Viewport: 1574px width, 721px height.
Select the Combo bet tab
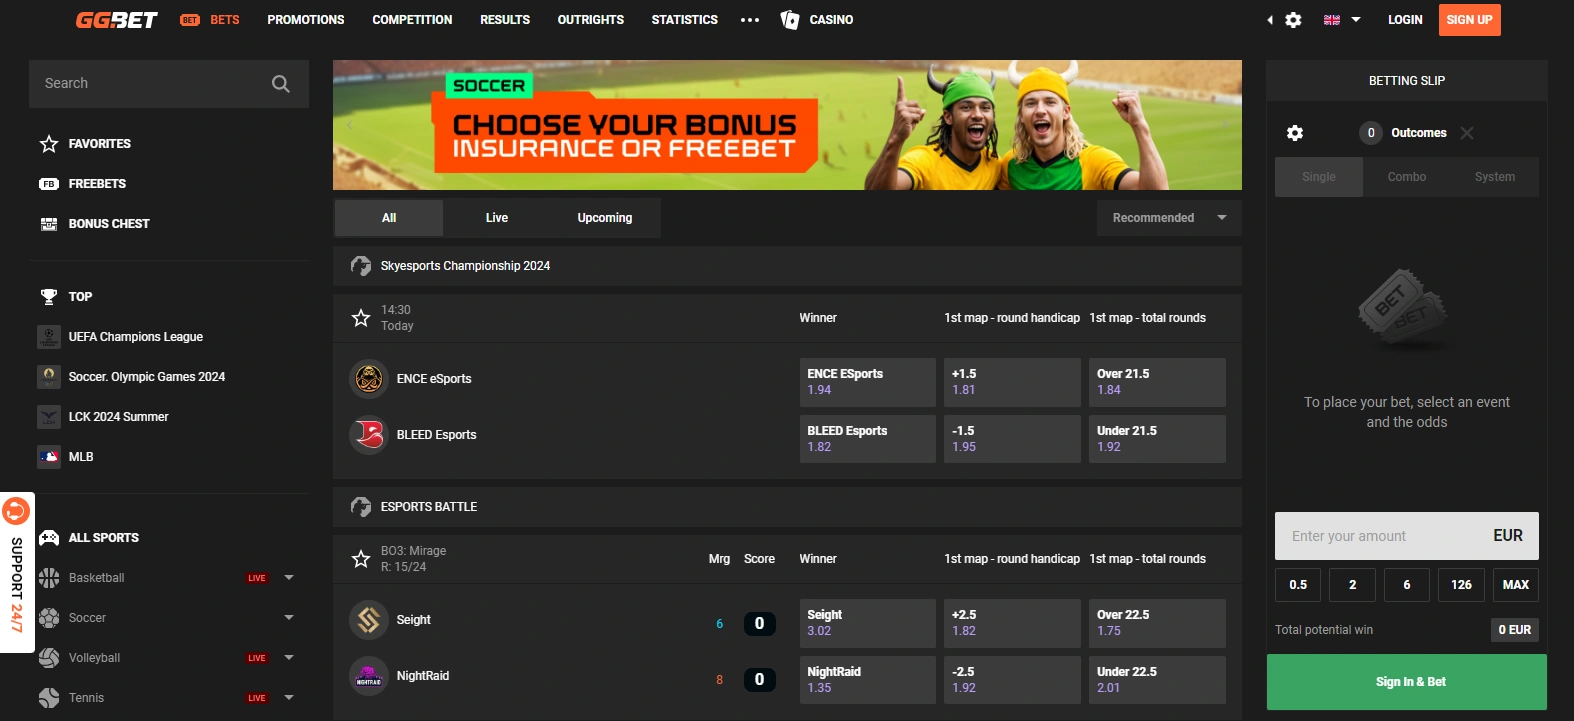point(1407,177)
